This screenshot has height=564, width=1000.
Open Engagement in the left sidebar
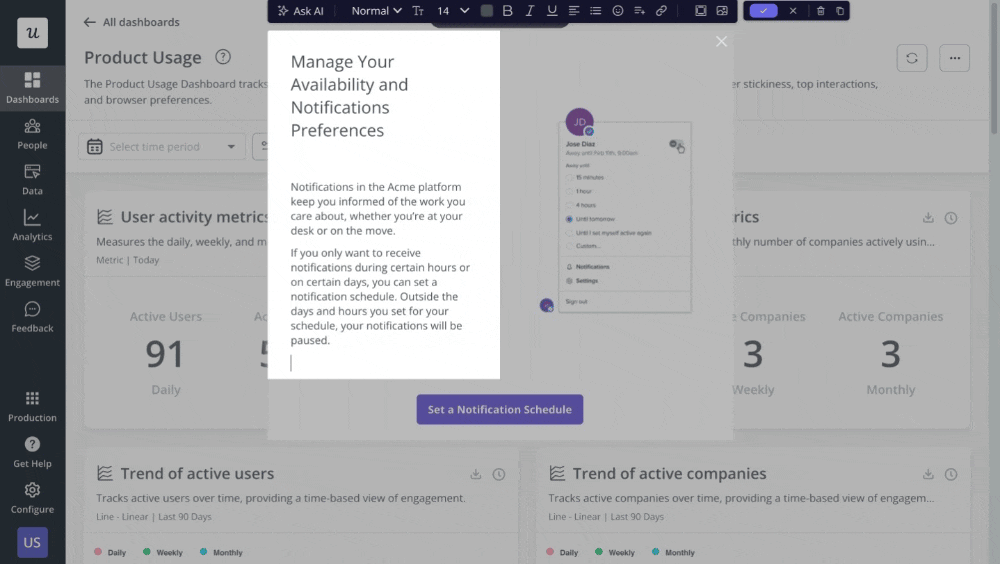32,271
